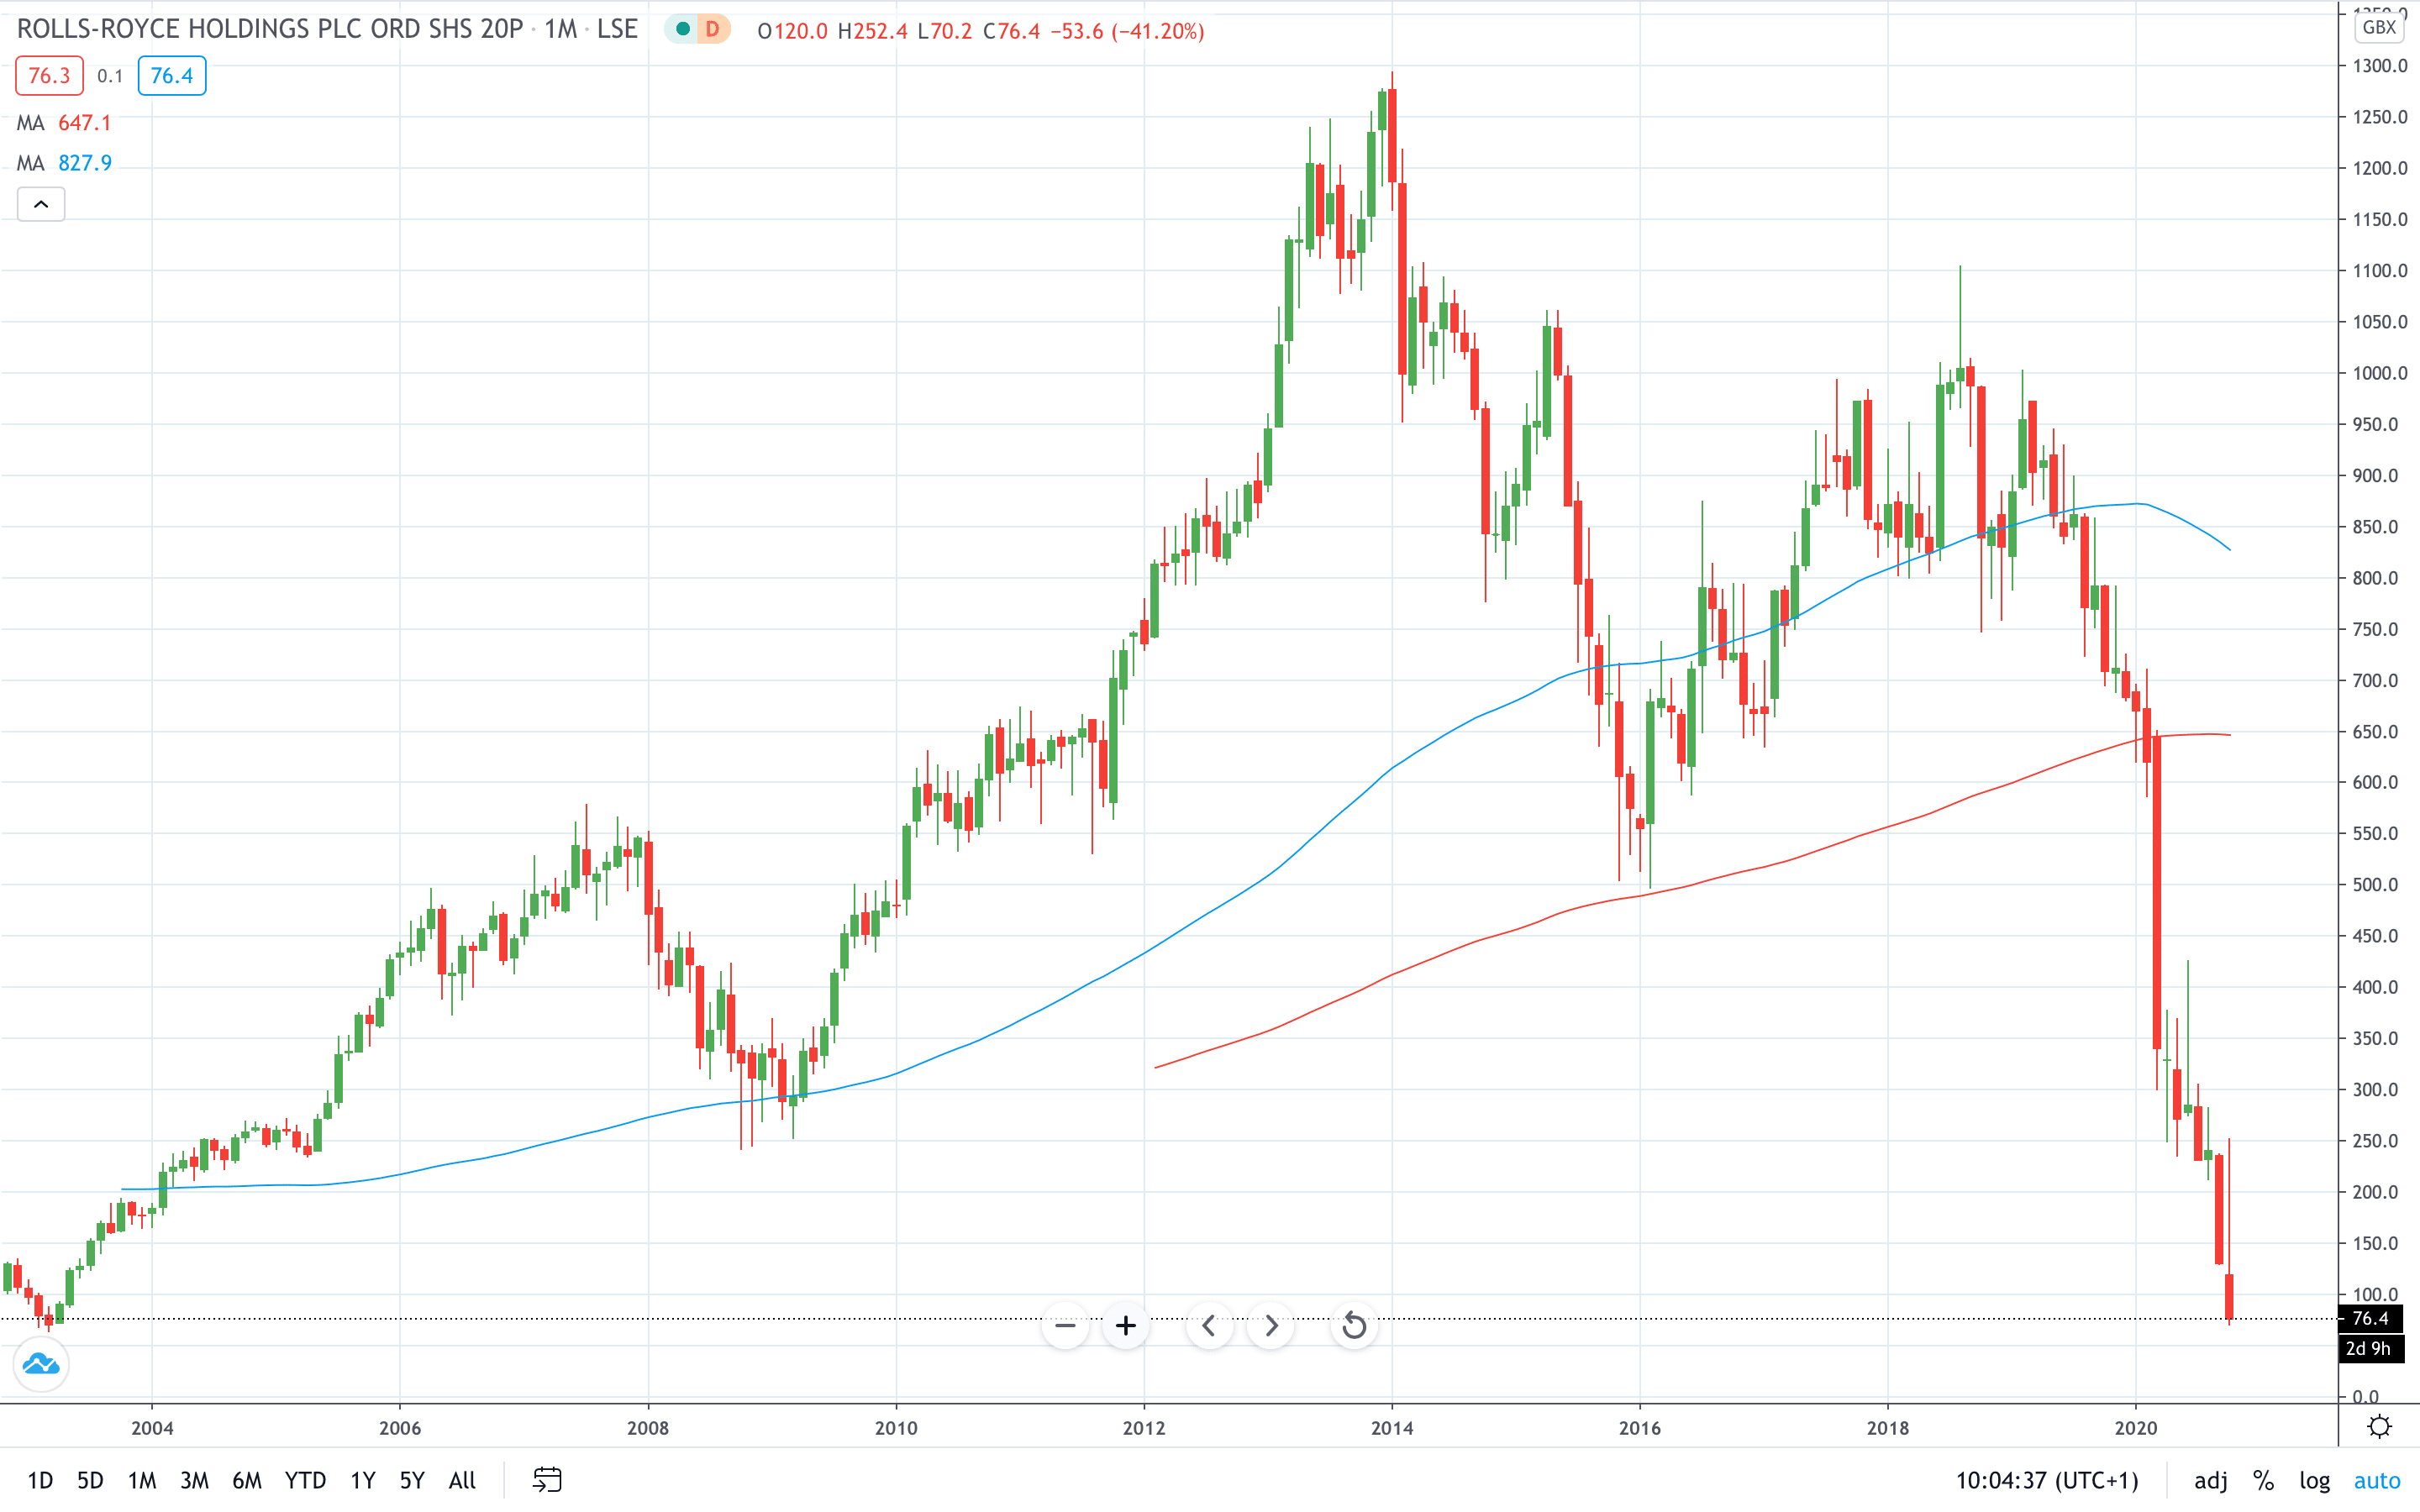Open chart settings gear icon
This screenshot has height=1512, width=2420.
[x=2380, y=1427]
